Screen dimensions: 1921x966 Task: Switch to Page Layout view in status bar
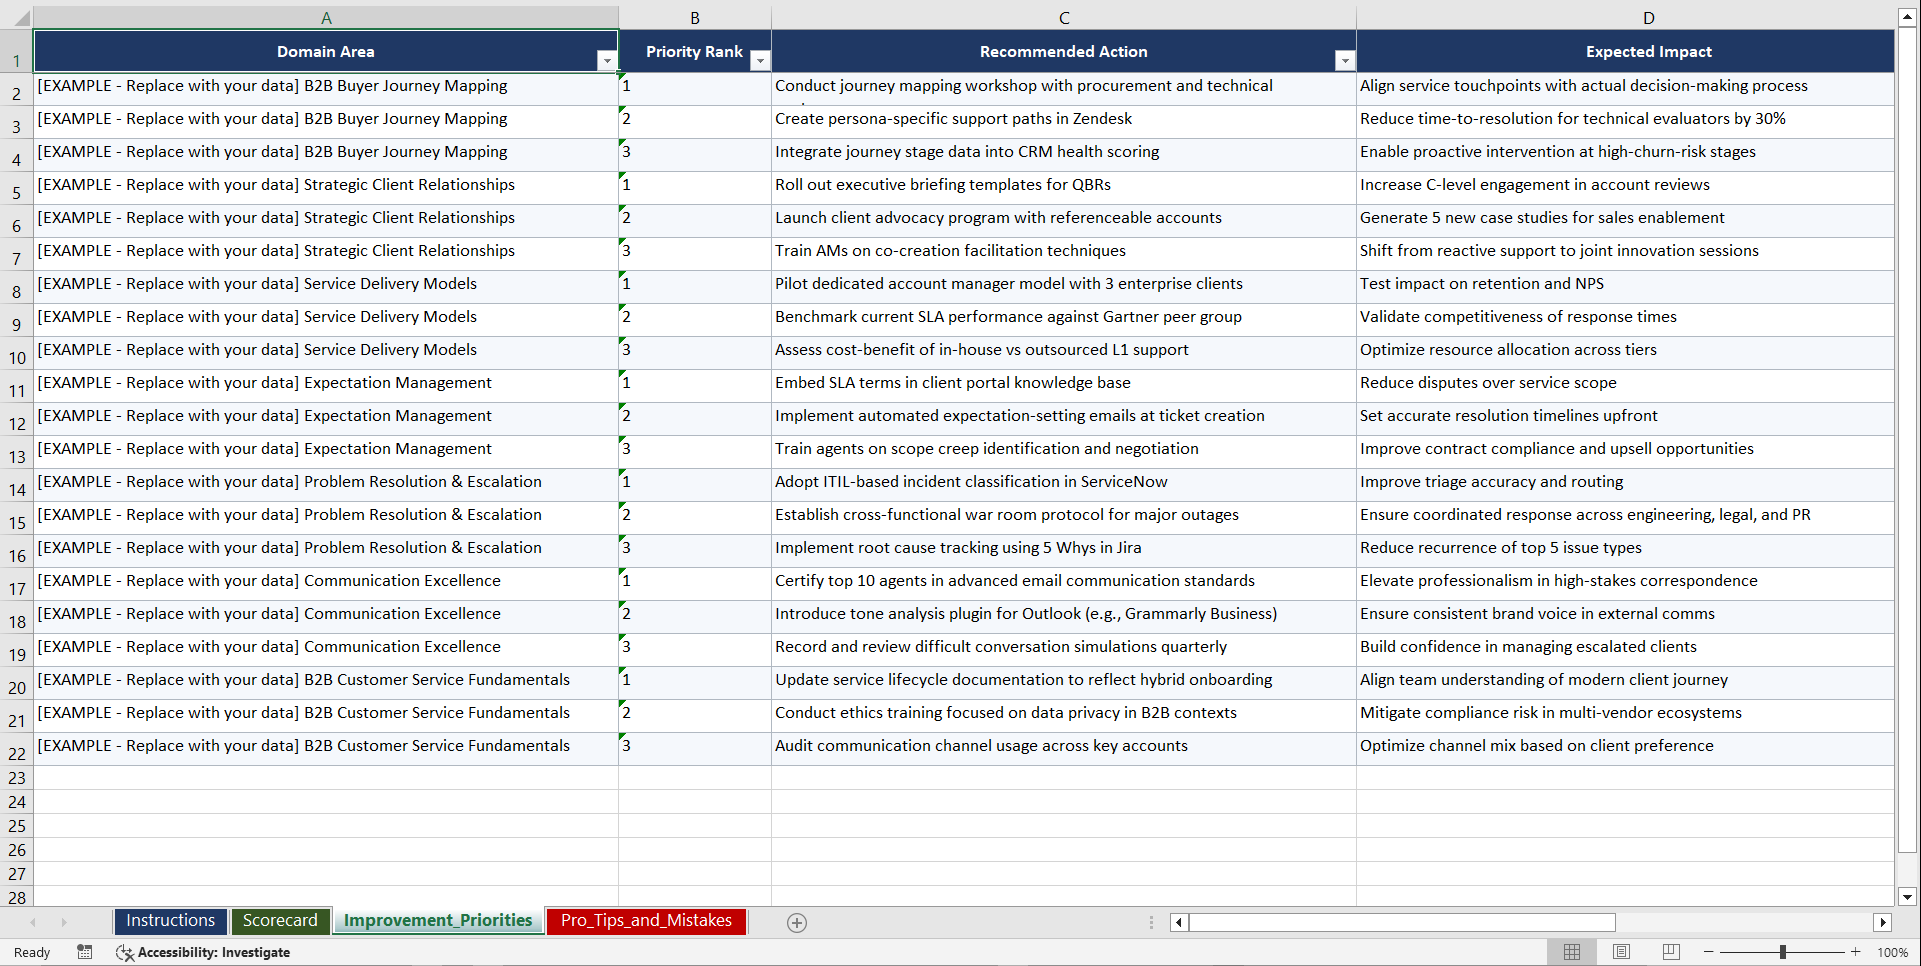click(1621, 952)
